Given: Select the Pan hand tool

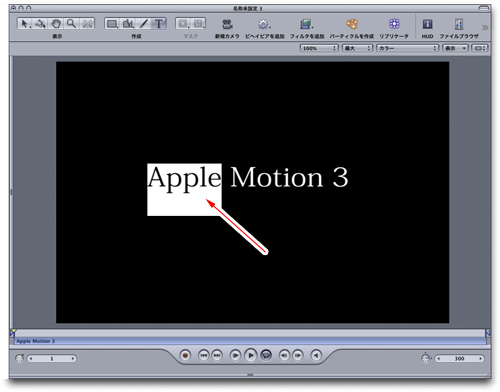Looking at the screenshot, I should (56, 24).
